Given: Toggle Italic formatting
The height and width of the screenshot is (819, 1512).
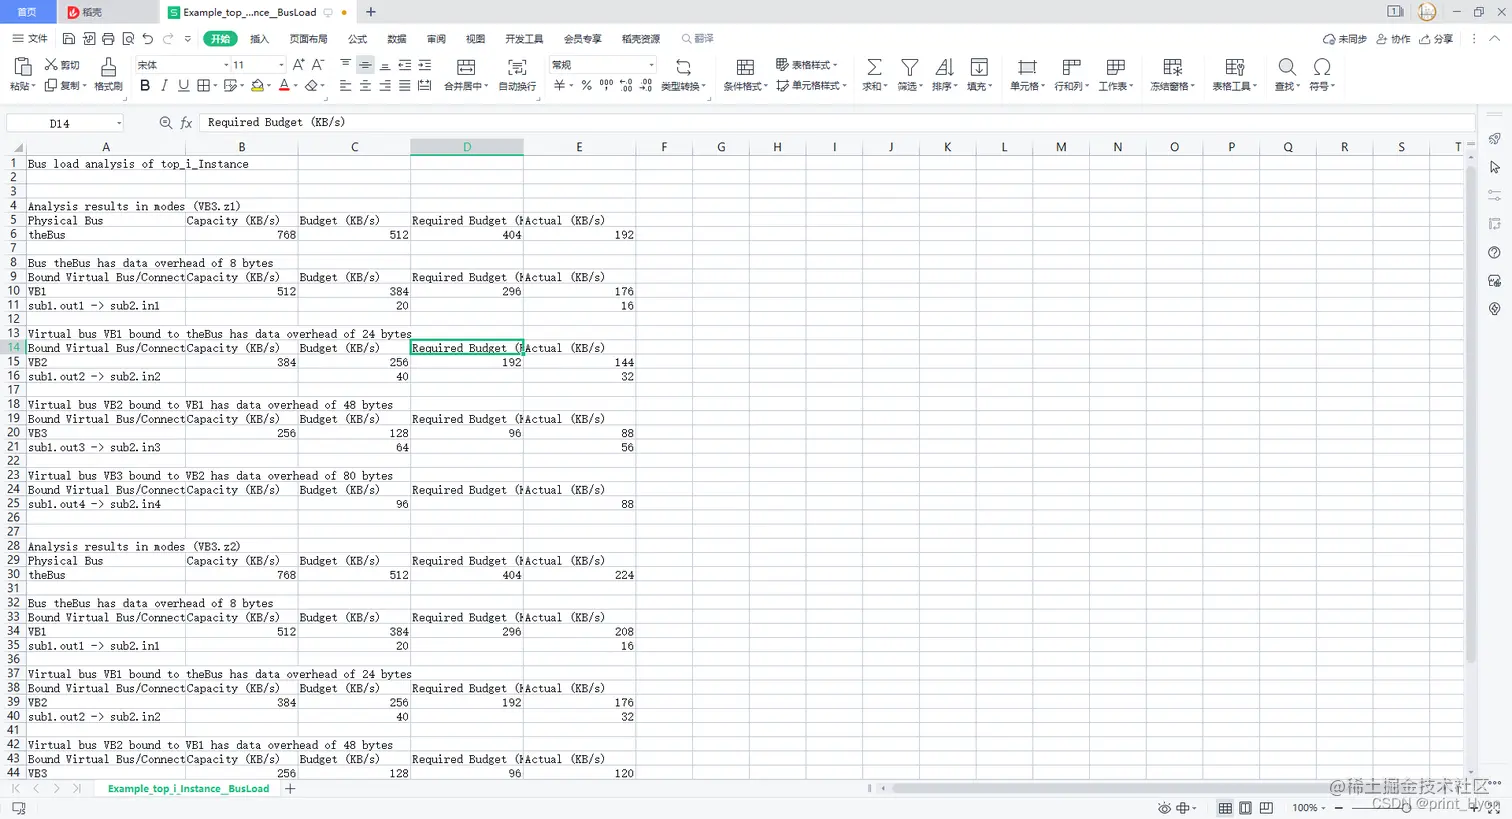Looking at the screenshot, I should [x=164, y=86].
